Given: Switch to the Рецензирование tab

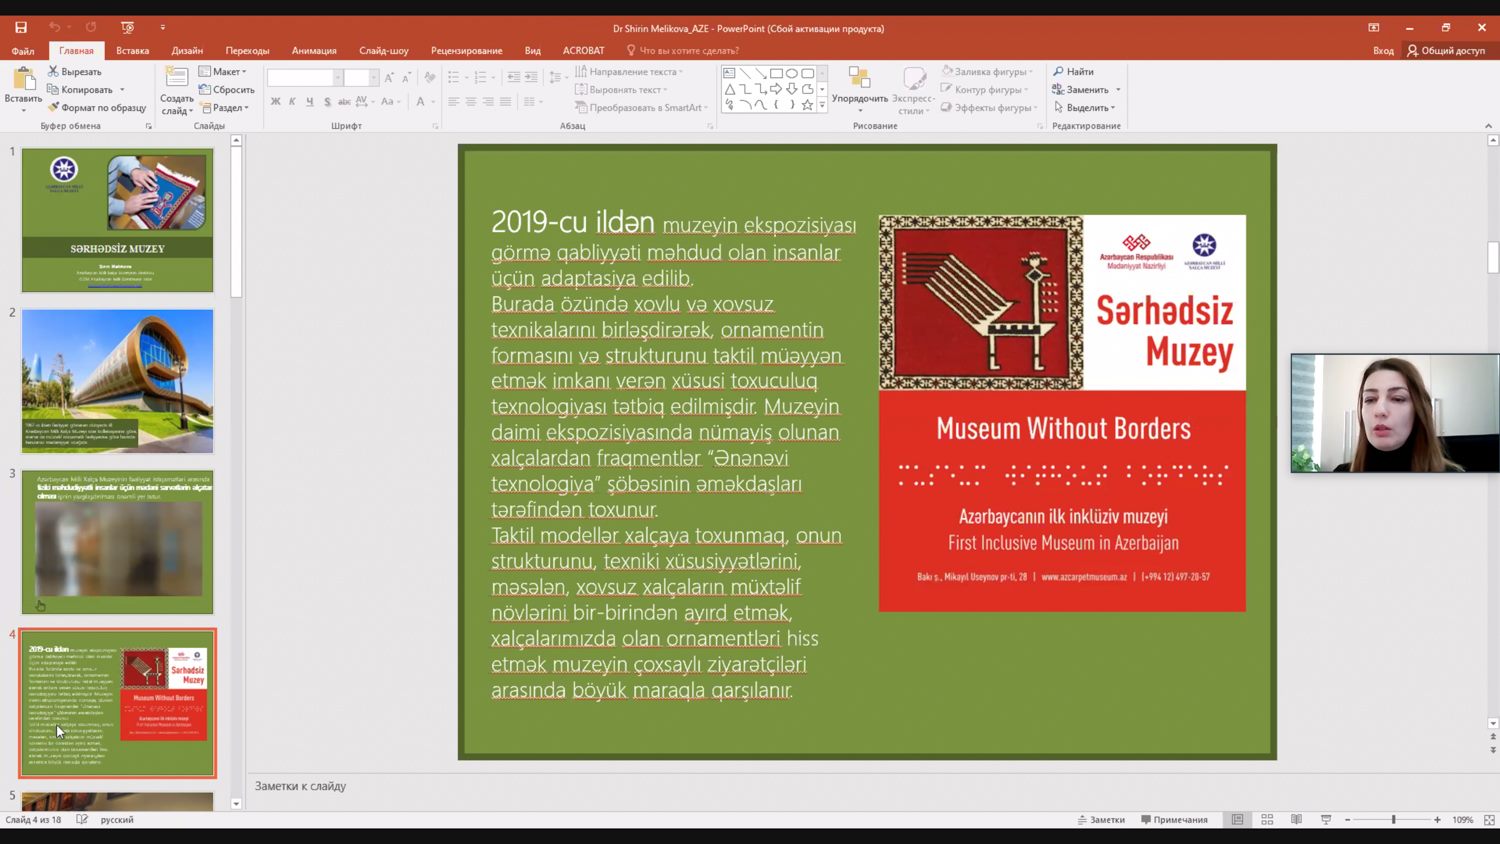Looking at the screenshot, I should 466,51.
